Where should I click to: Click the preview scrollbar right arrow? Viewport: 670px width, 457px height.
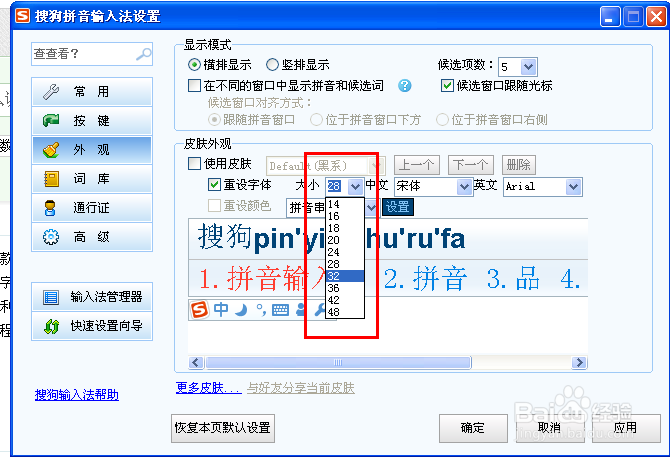[x=579, y=363]
